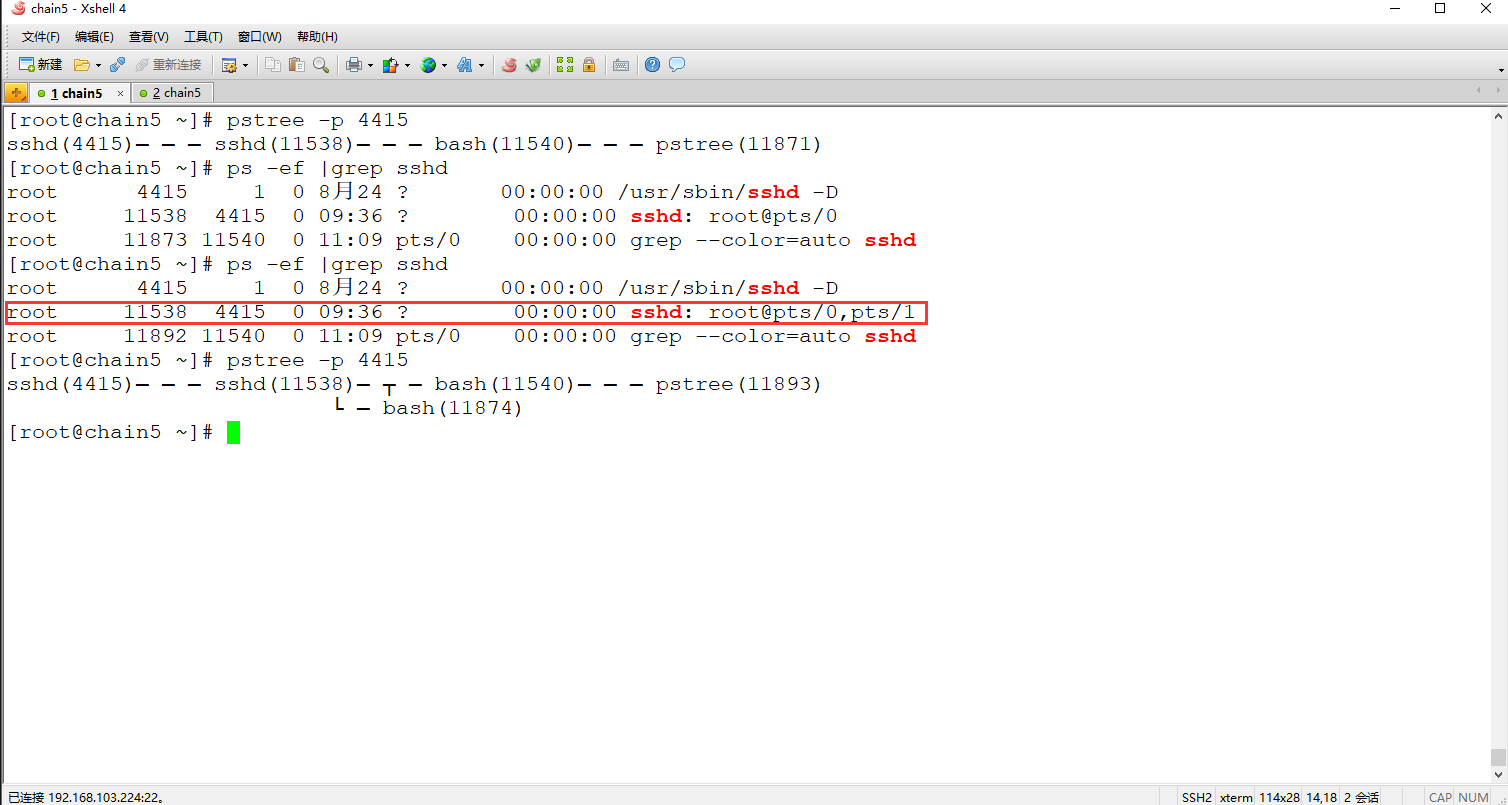This screenshot has width=1508, height=805.
Task: Toggle the NUM indicator in status bar
Action: click(1472, 797)
